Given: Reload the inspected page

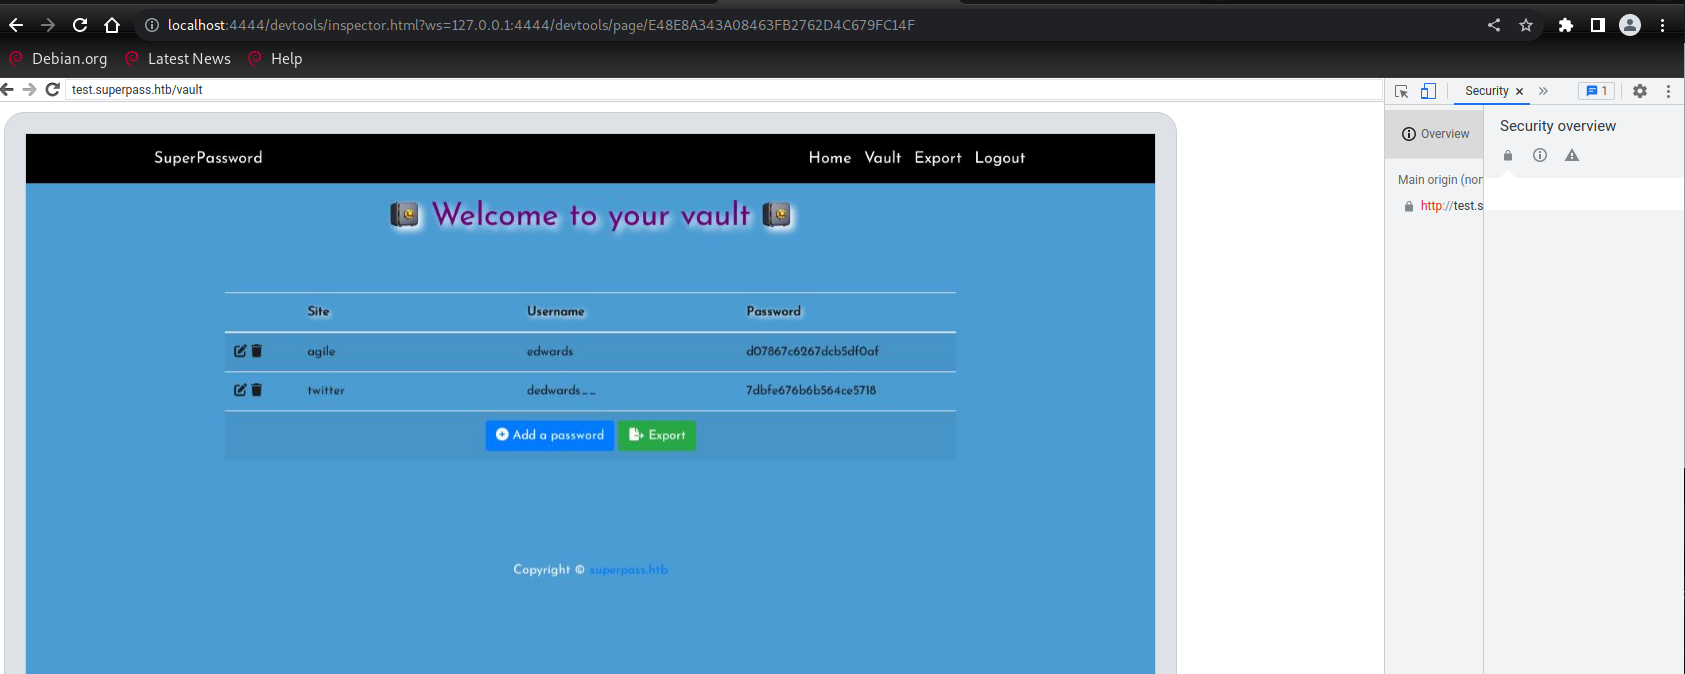Looking at the screenshot, I should [x=52, y=89].
